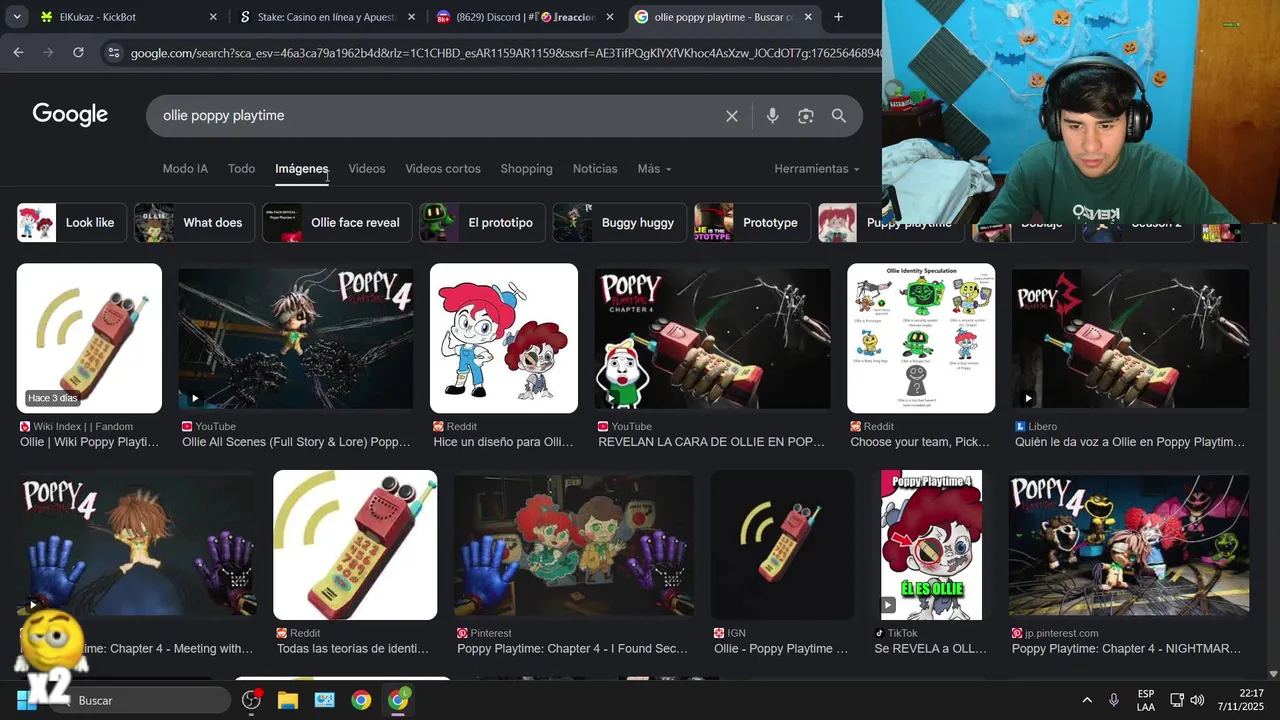The image size is (1280, 720).
Task: Open the Libero Poppy 3 video thumbnail
Action: 1130,338
